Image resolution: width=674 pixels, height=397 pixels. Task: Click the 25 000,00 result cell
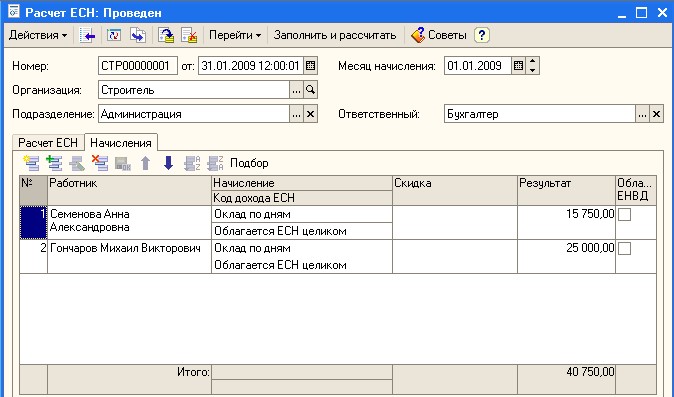pyautogui.click(x=567, y=257)
